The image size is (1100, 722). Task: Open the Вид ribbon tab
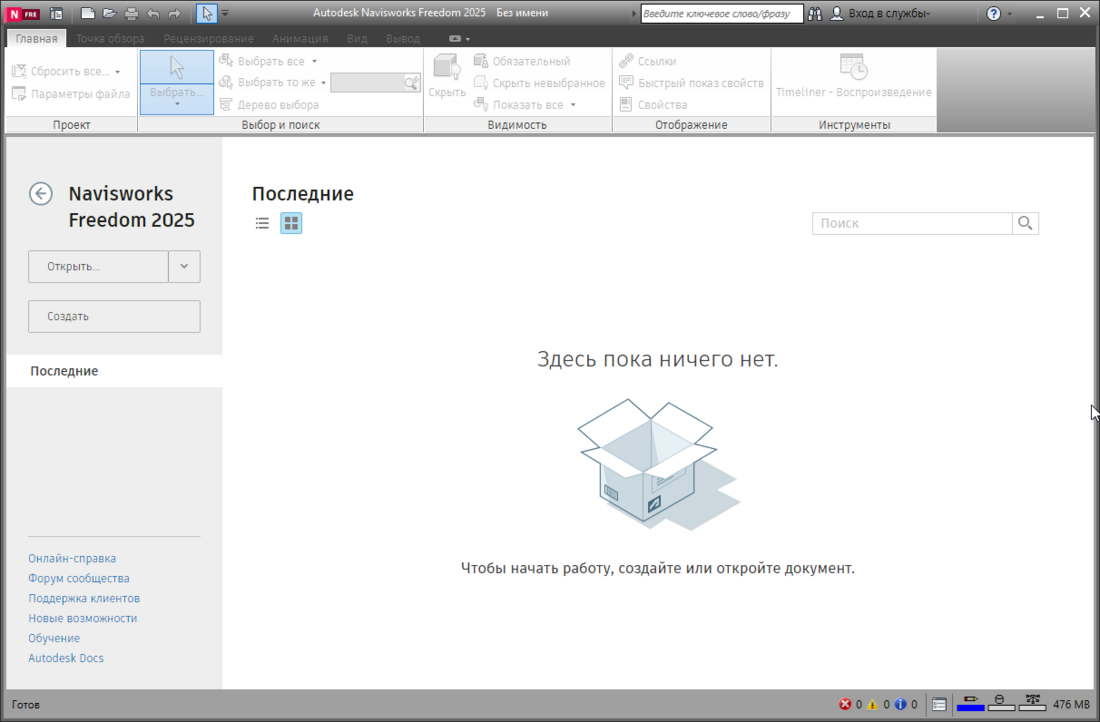tap(357, 39)
